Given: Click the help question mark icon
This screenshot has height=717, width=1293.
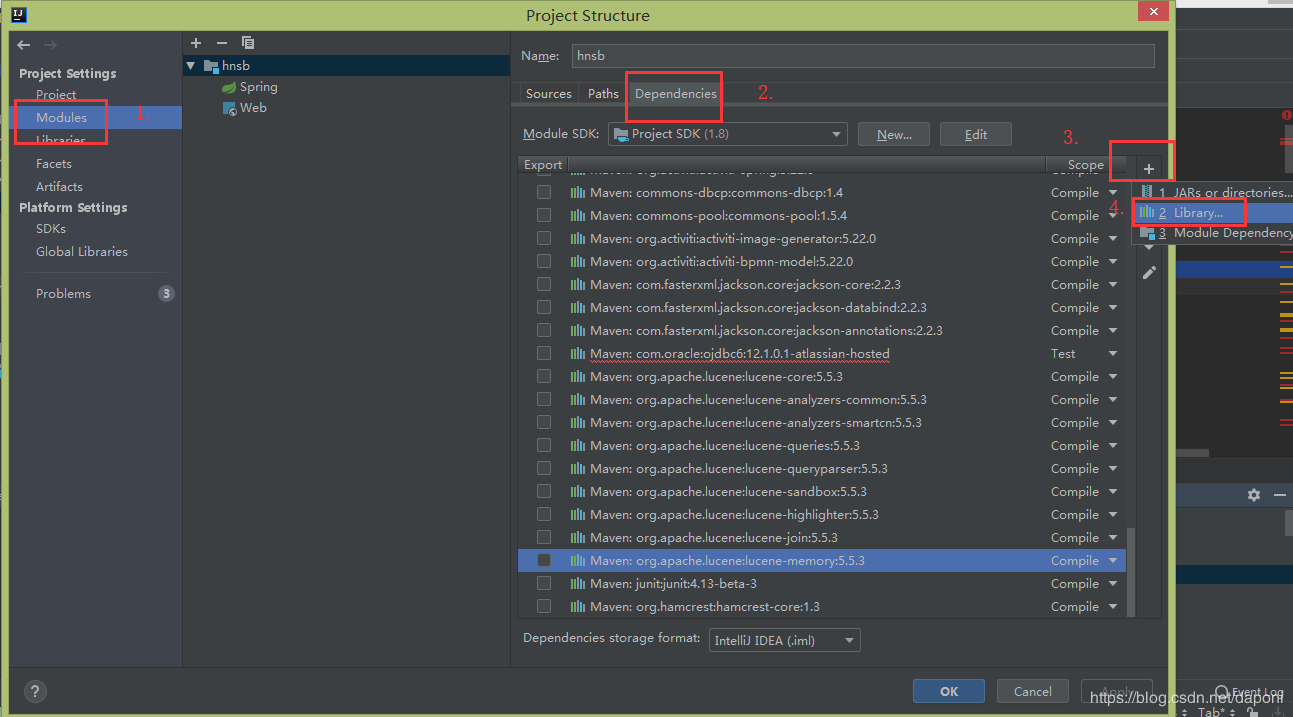Looking at the screenshot, I should click(35, 691).
